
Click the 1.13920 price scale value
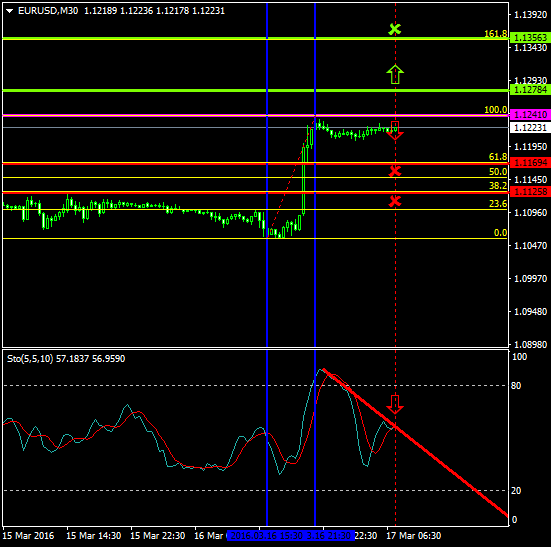point(531,14)
